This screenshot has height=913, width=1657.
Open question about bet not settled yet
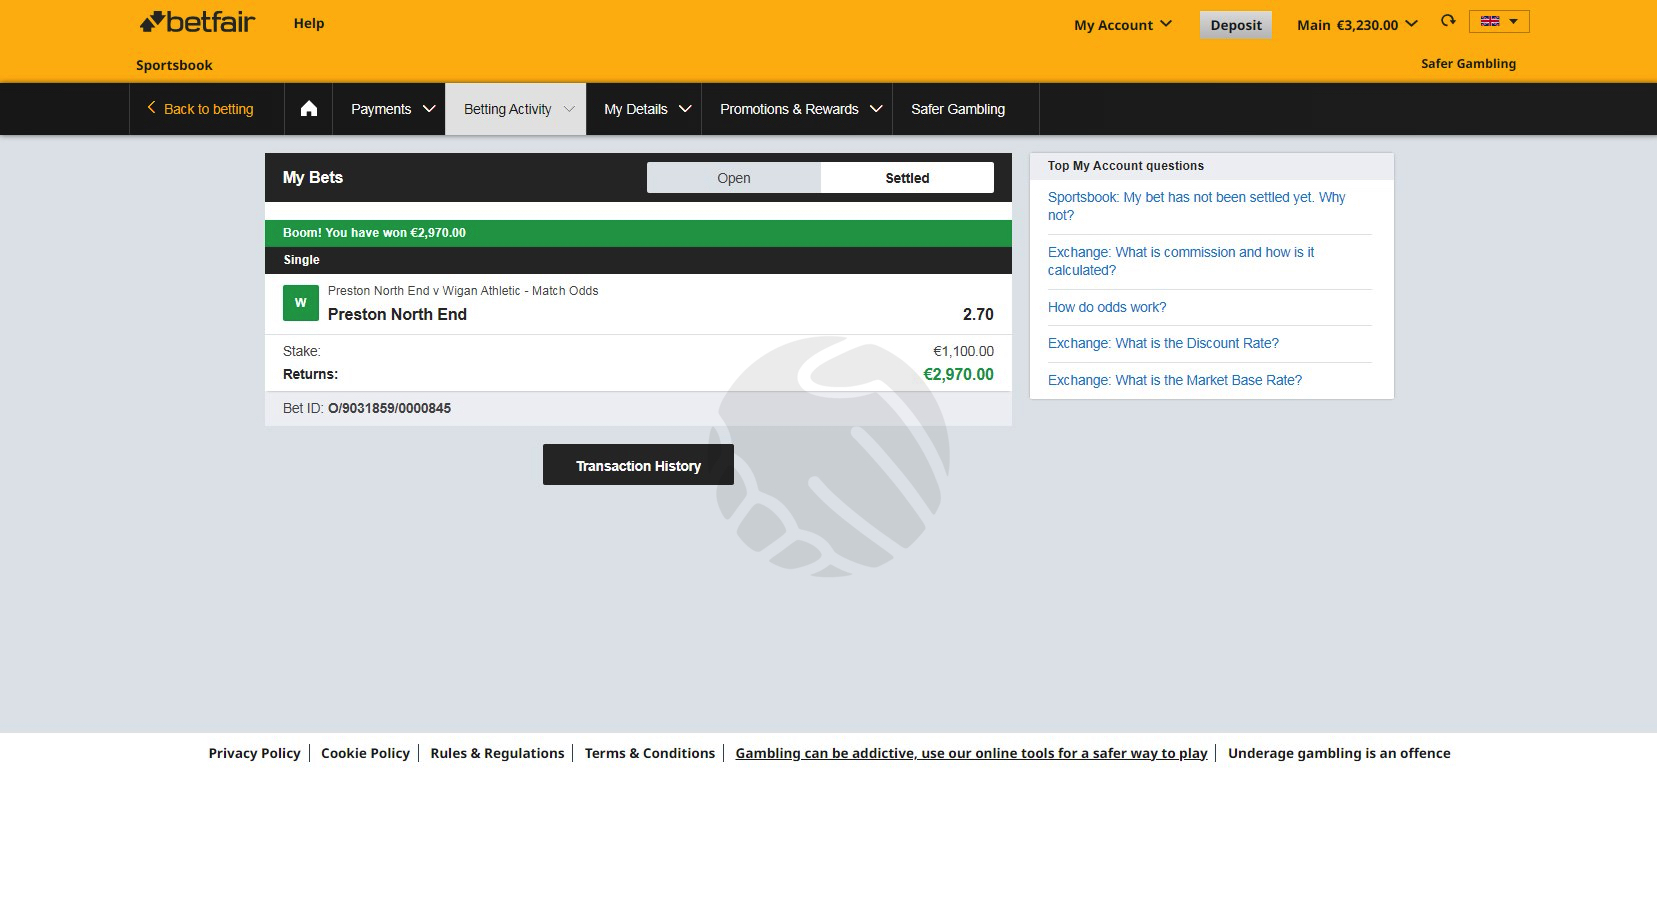[x=1196, y=206]
